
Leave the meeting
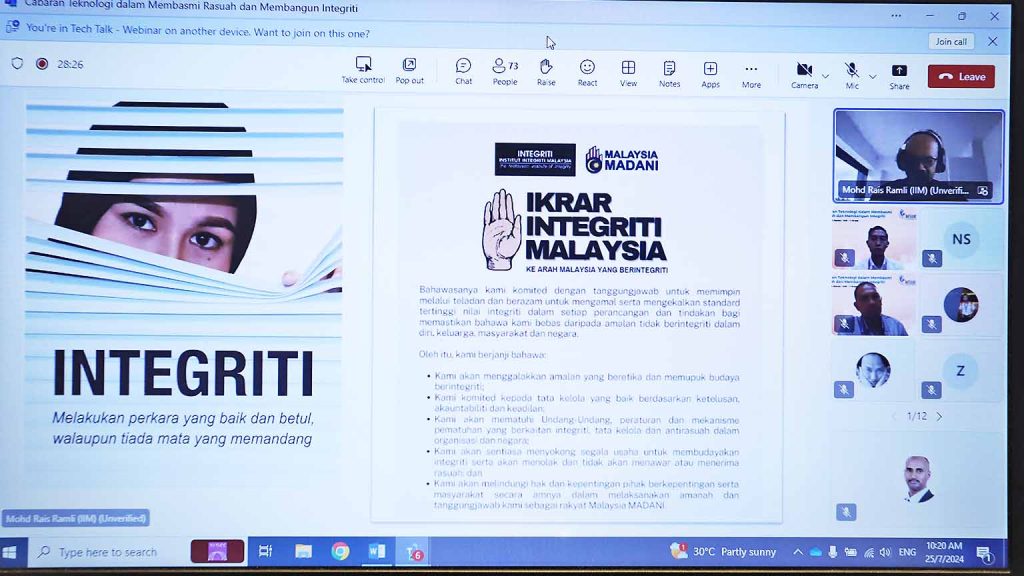click(x=960, y=77)
